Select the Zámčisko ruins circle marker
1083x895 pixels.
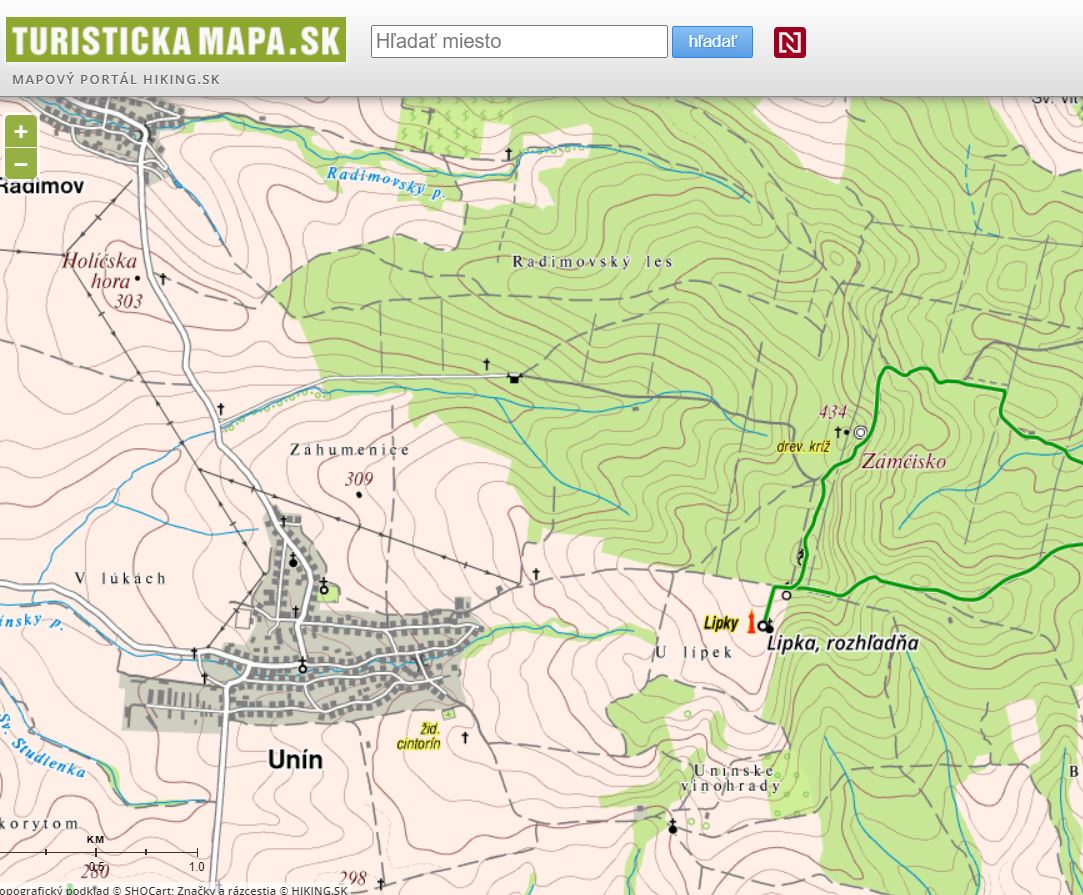point(860,432)
